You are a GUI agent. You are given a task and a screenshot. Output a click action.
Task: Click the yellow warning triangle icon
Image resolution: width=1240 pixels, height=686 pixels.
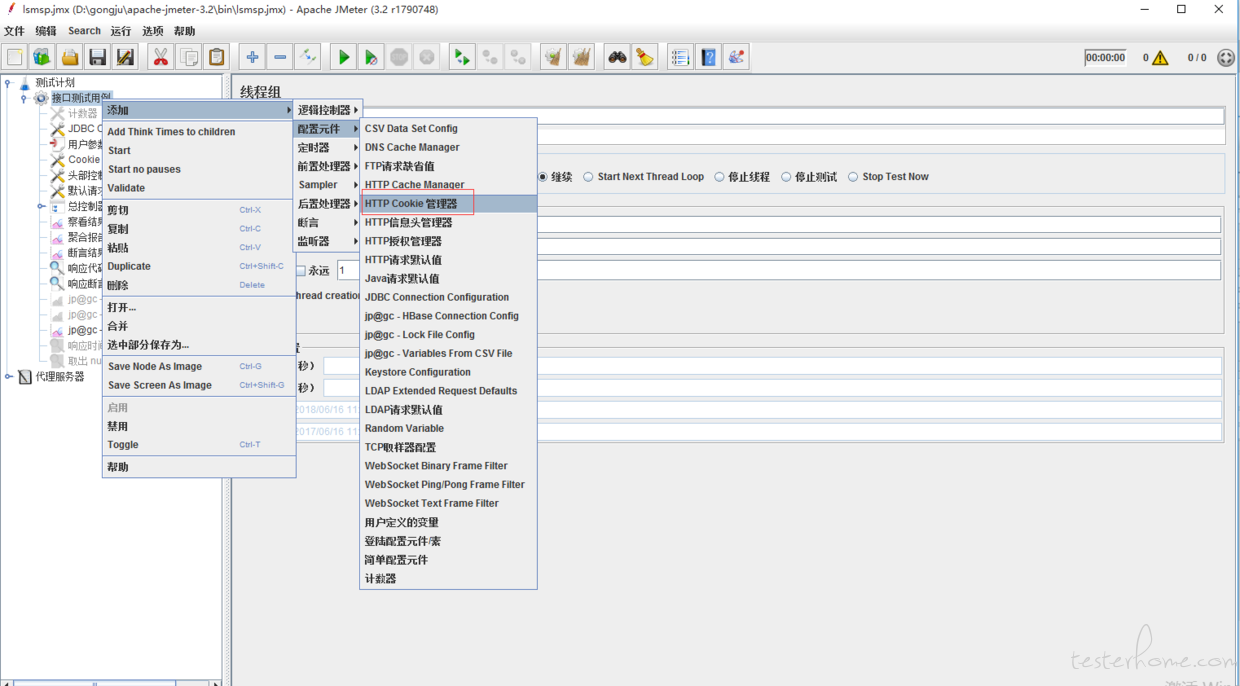(1160, 58)
